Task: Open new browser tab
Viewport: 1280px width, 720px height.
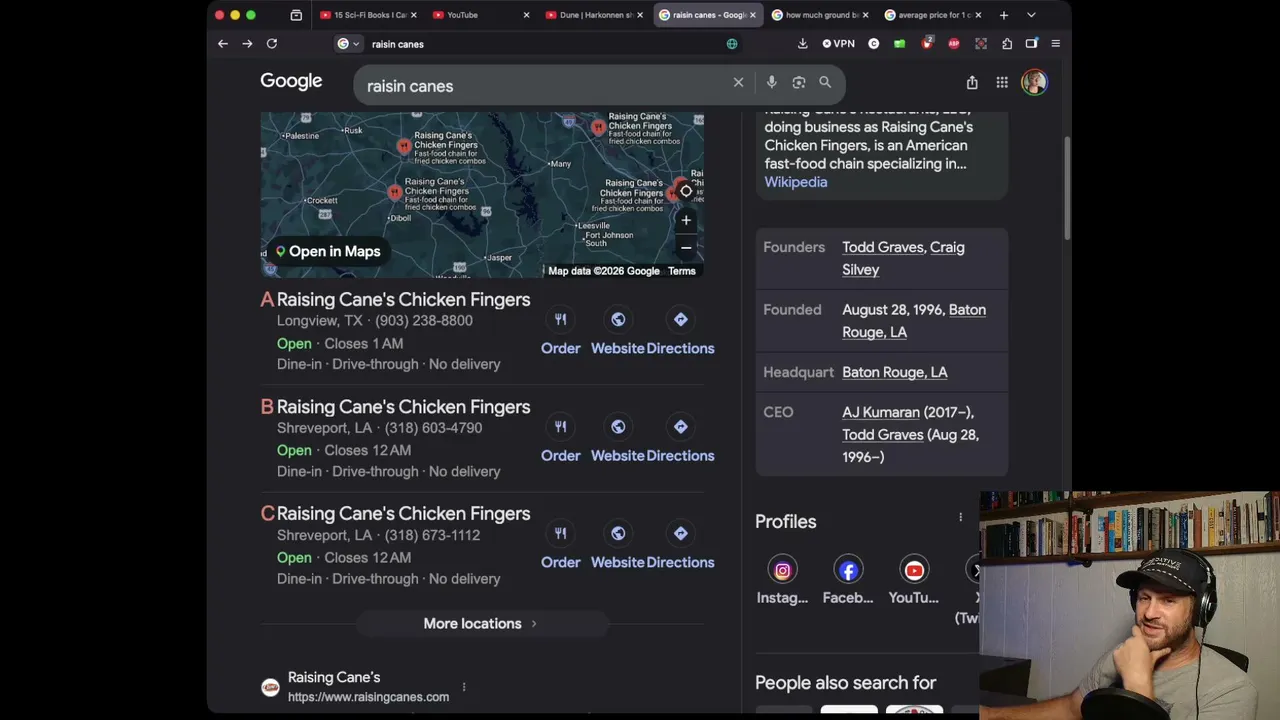Action: [x=1004, y=15]
